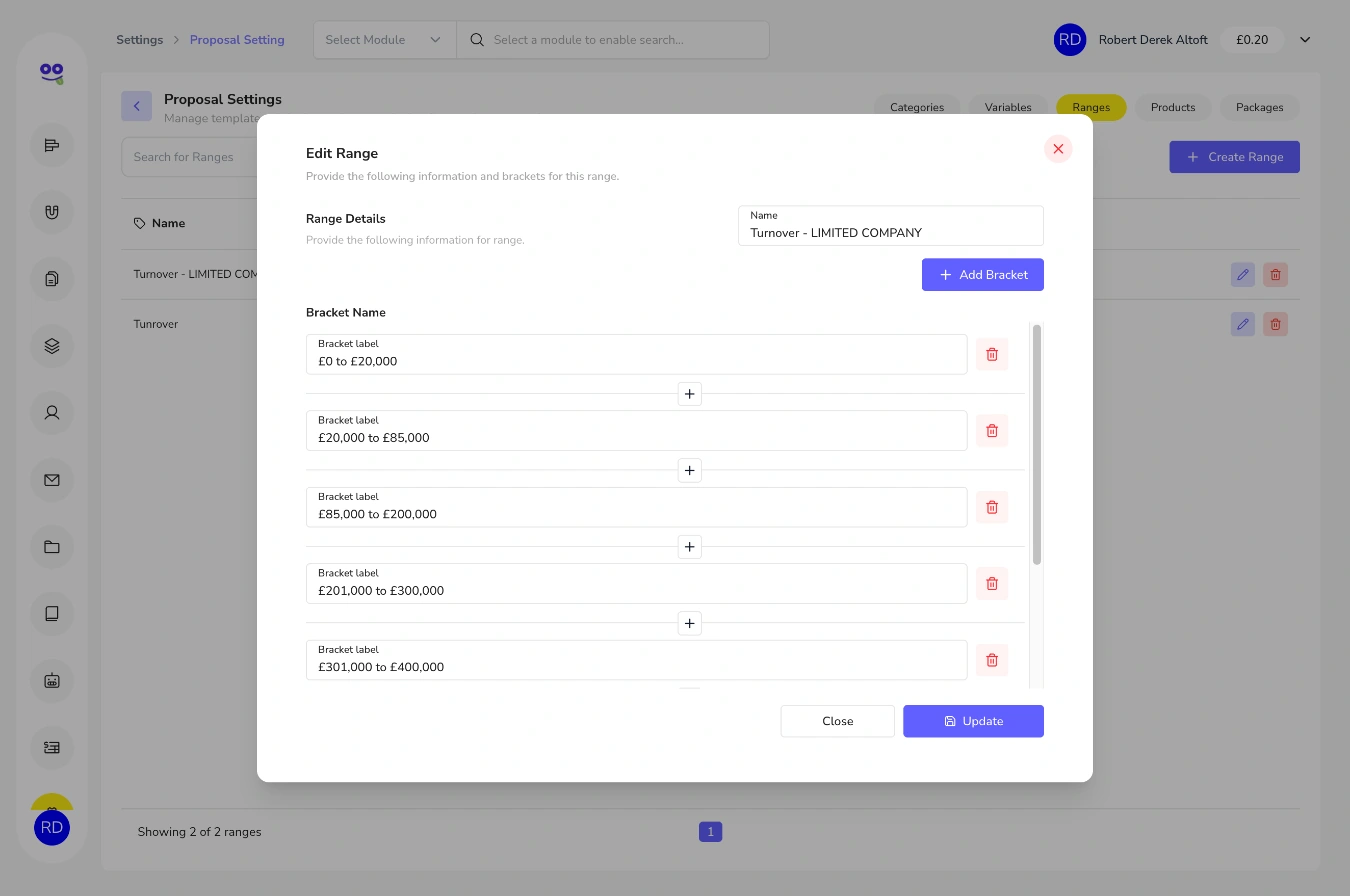1350x896 pixels.
Task: Open the folder icon in the sidebar
Action: (x=52, y=547)
